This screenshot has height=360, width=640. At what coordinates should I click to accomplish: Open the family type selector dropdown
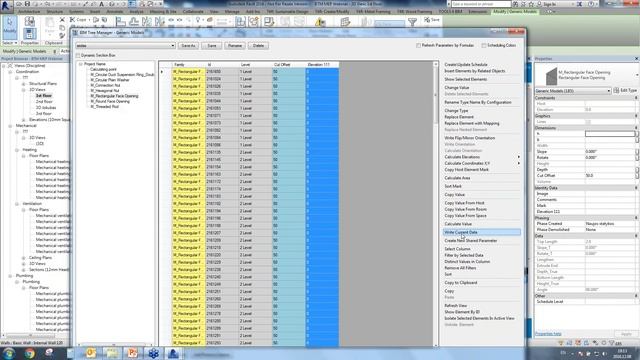pos(637,76)
